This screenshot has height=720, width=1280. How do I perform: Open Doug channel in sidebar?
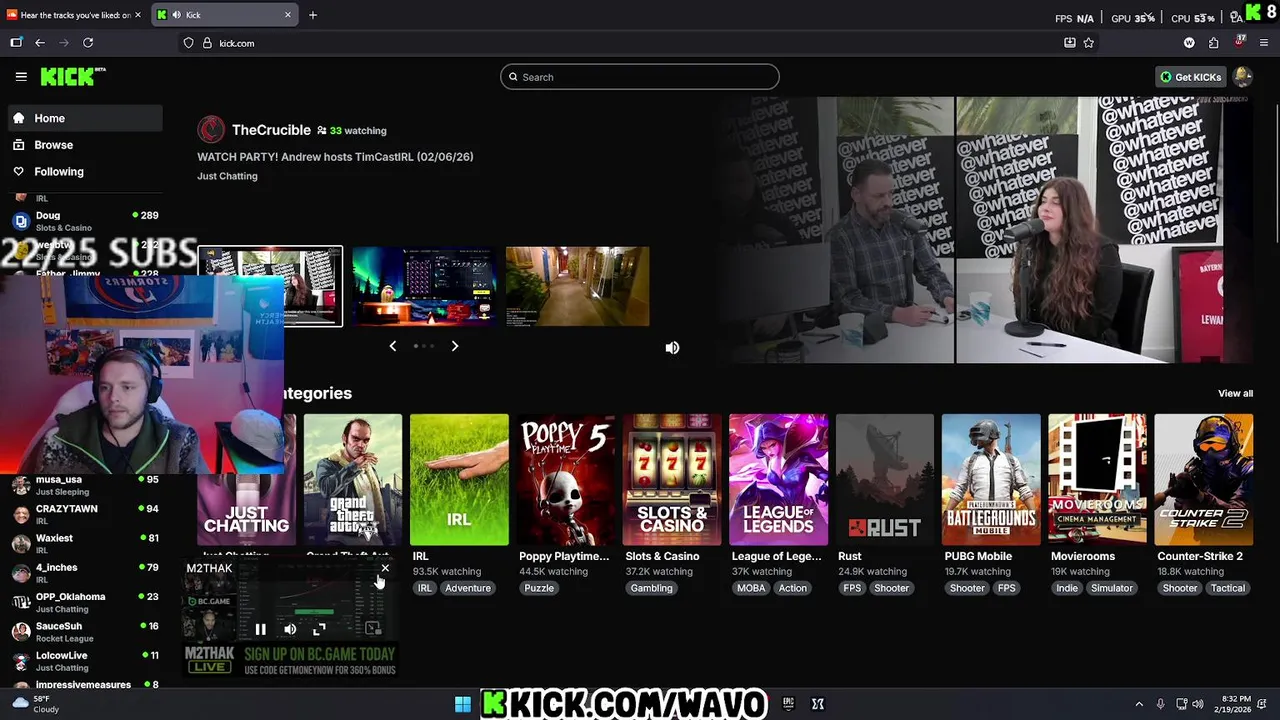[85, 221]
